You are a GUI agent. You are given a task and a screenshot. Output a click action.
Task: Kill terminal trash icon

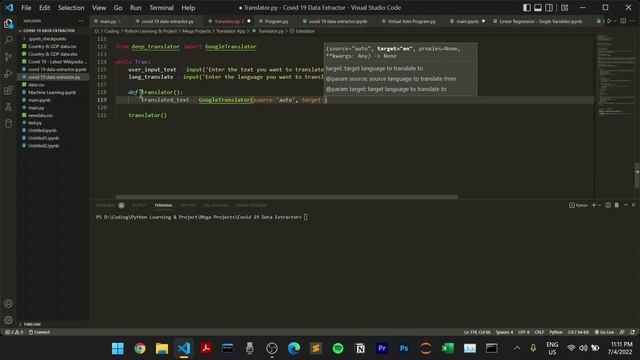pyautogui.click(x=616, y=205)
